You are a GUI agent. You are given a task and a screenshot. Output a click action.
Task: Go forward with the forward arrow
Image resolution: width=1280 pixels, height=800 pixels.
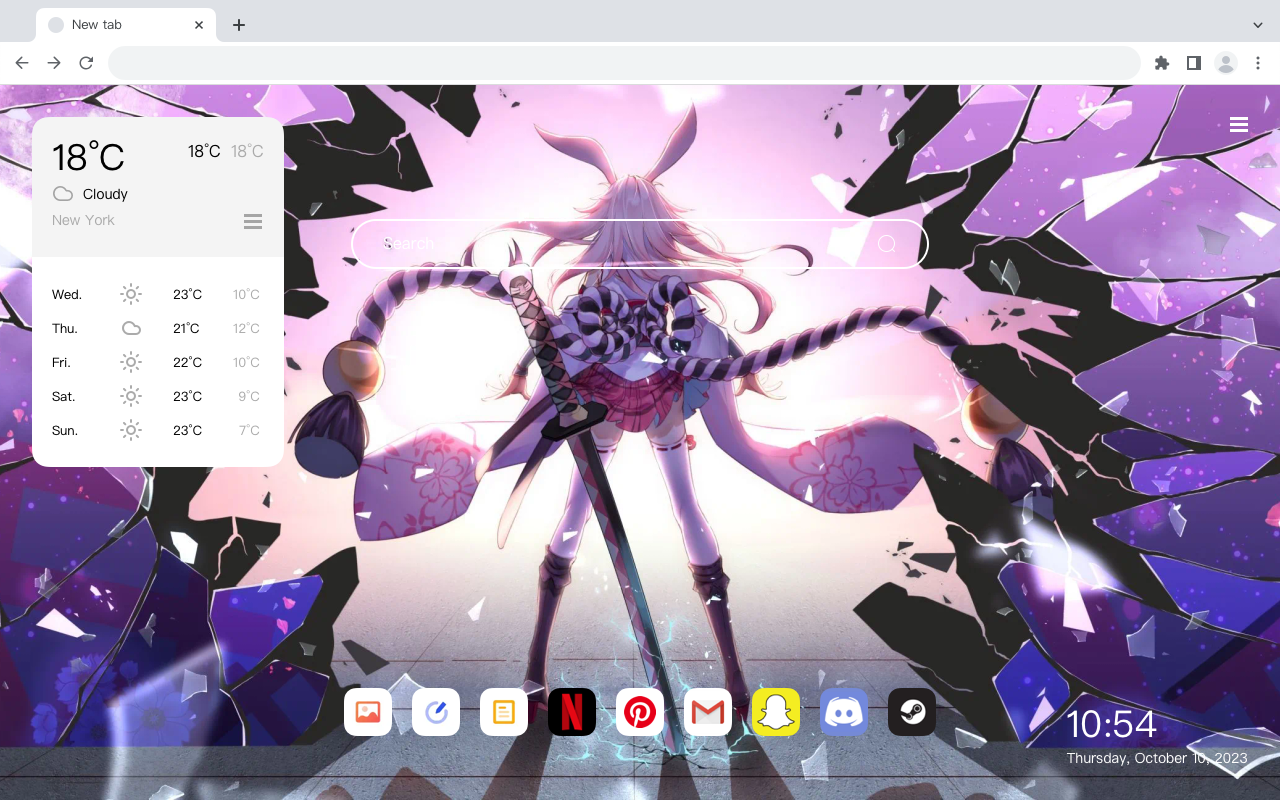54,63
